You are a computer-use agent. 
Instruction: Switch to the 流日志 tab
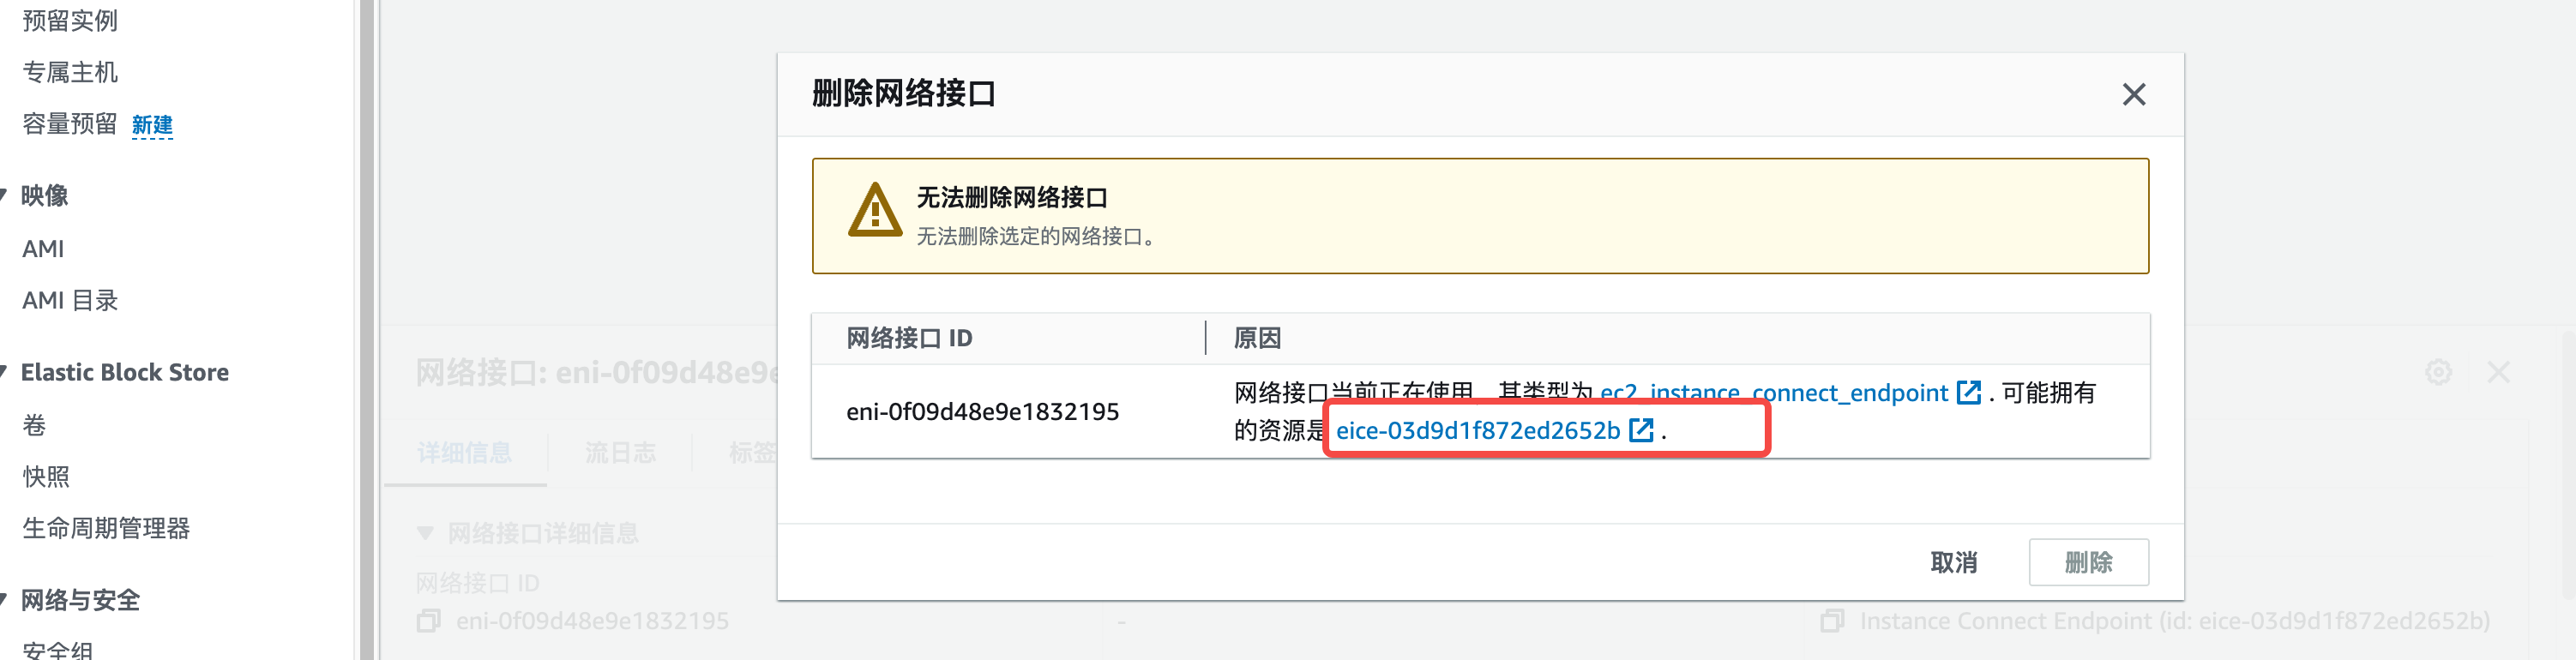[x=620, y=453]
